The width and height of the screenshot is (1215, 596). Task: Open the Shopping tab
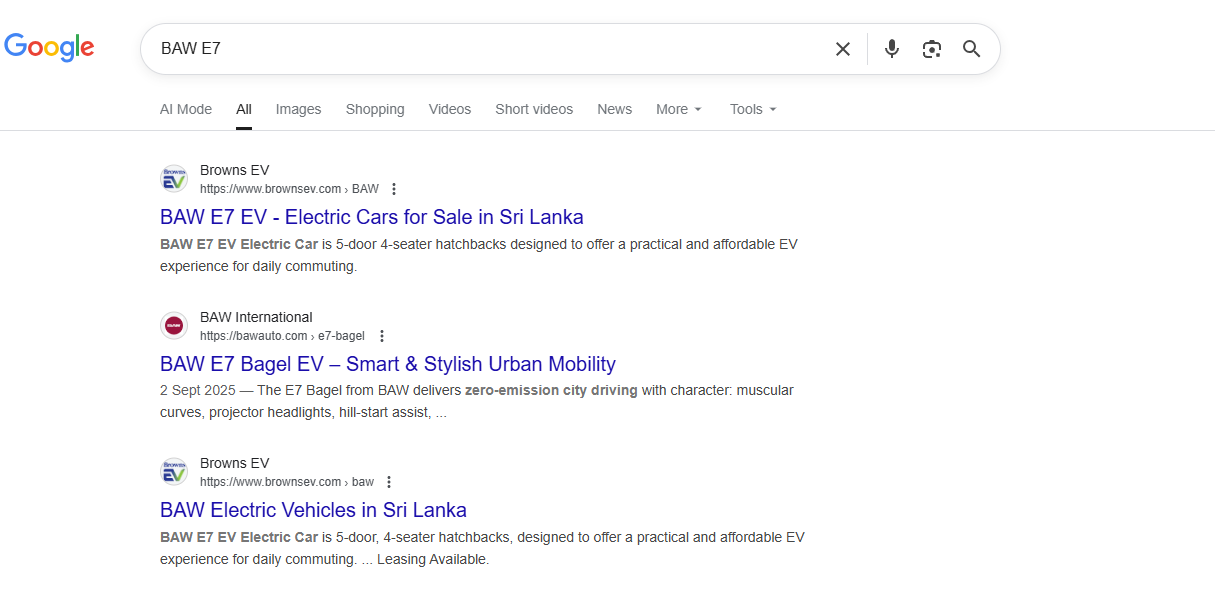pos(375,109)
